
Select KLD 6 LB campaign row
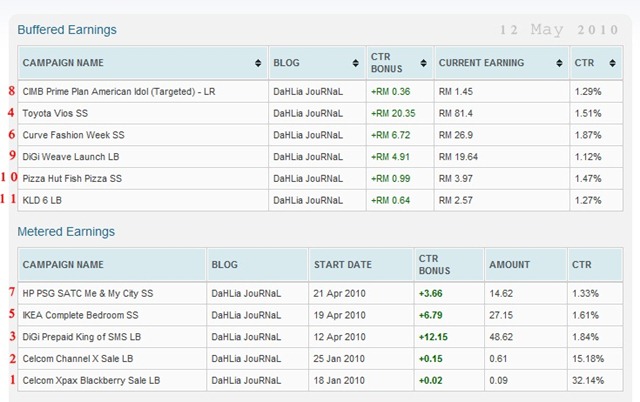tap(320, 200)
